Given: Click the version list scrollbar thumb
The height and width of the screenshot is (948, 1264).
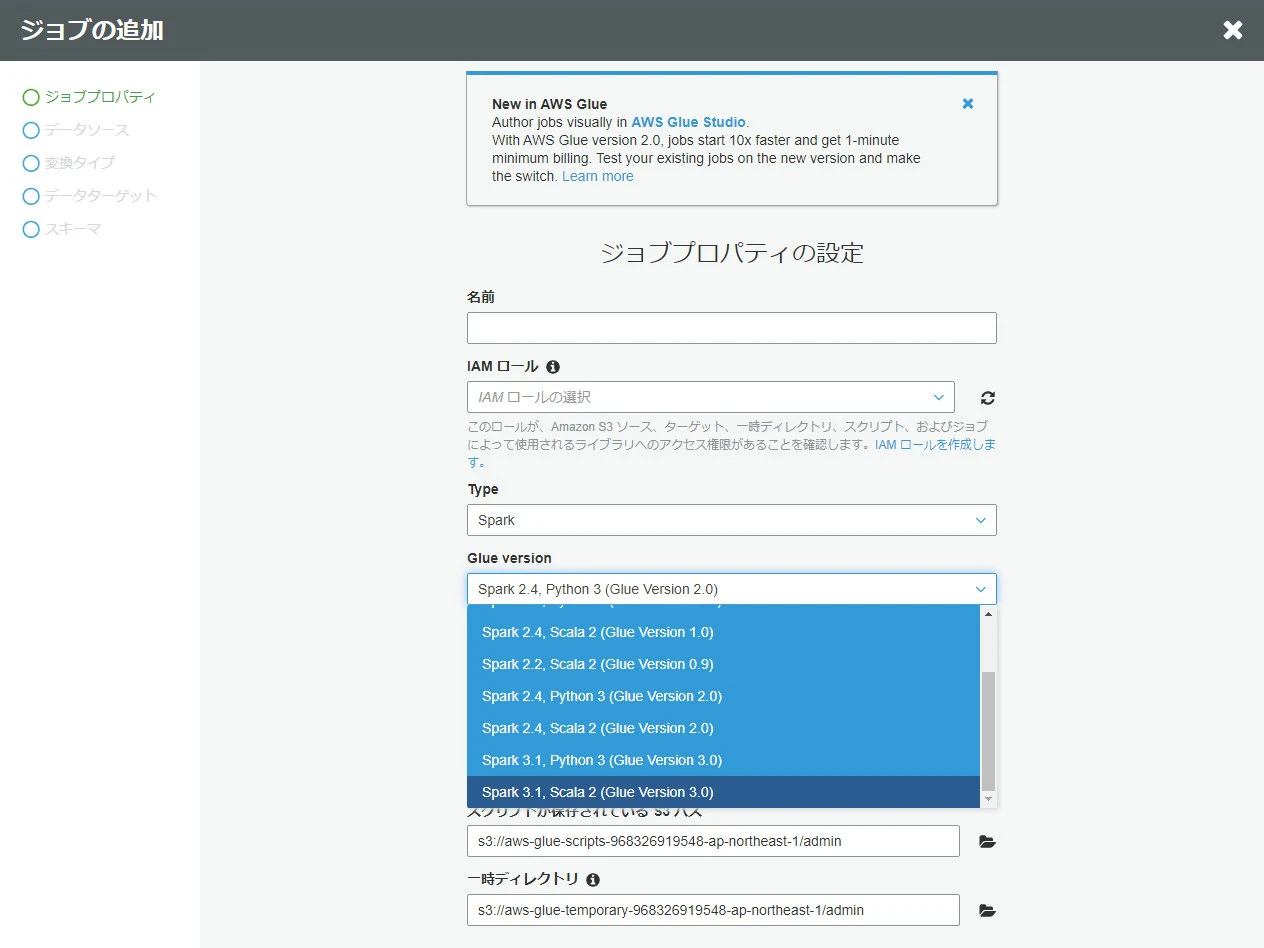Looking at the screenshot, I should point(989,731).
